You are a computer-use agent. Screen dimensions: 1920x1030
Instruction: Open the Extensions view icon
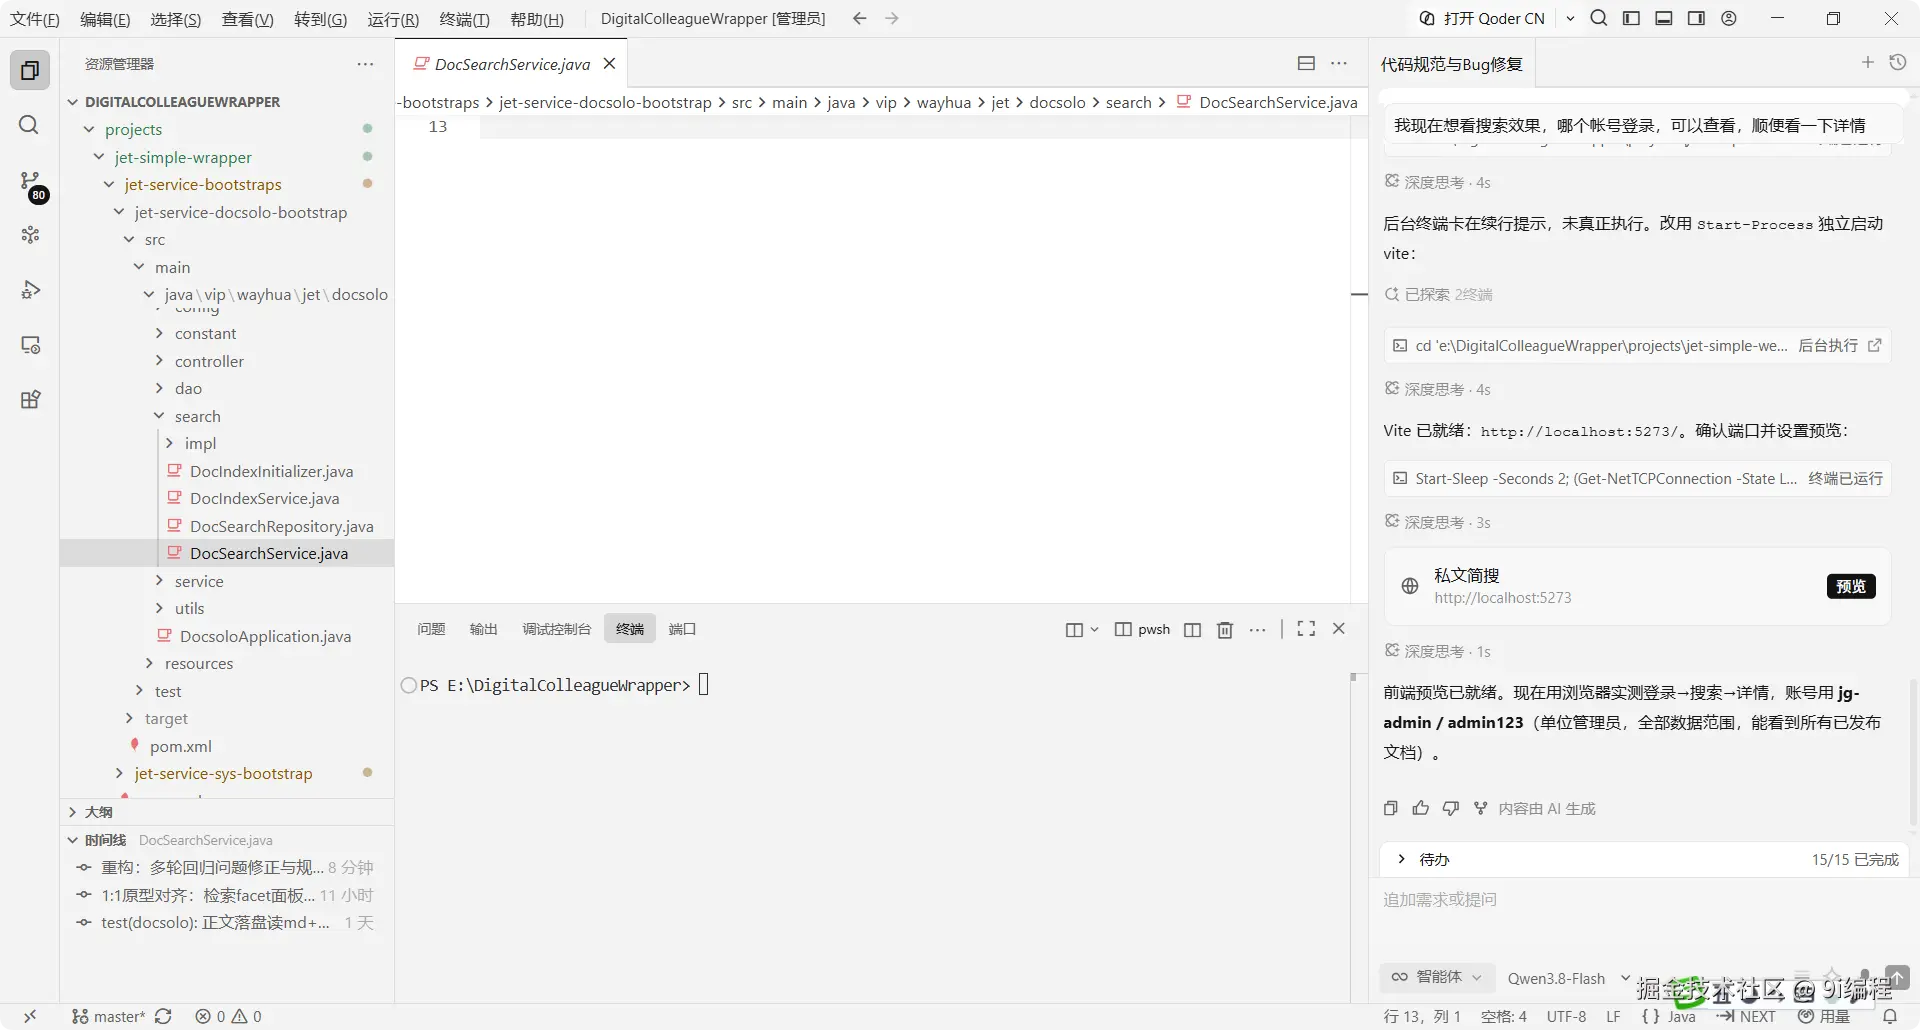[30, 400]
